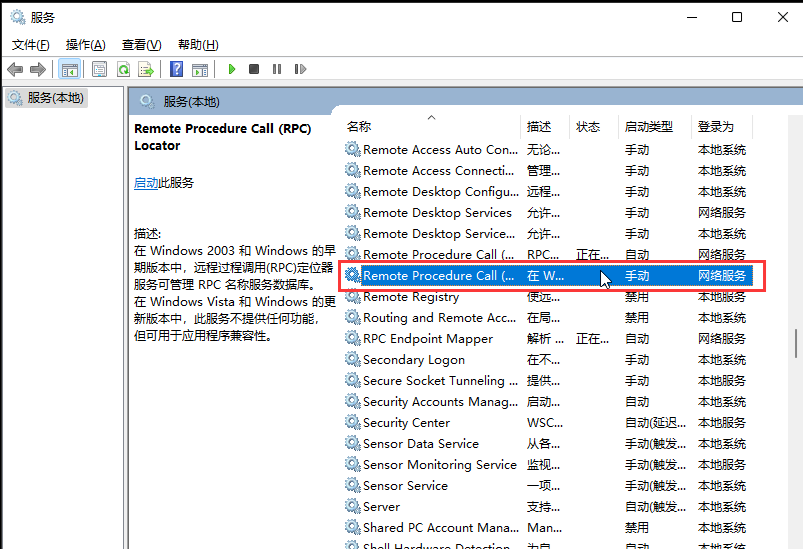Open Help via the question mark icon
The image size is (803, 549).
point(177,69)
